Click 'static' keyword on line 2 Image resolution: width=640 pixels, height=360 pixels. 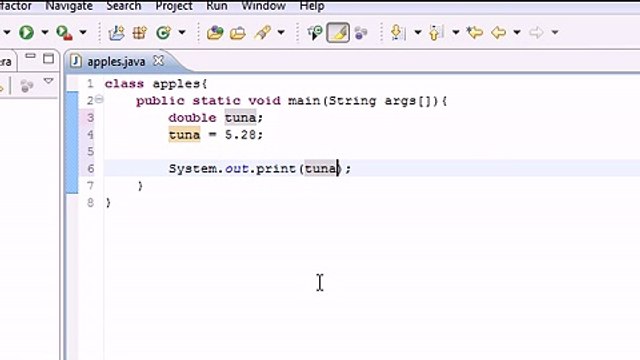tap(216, 101)
